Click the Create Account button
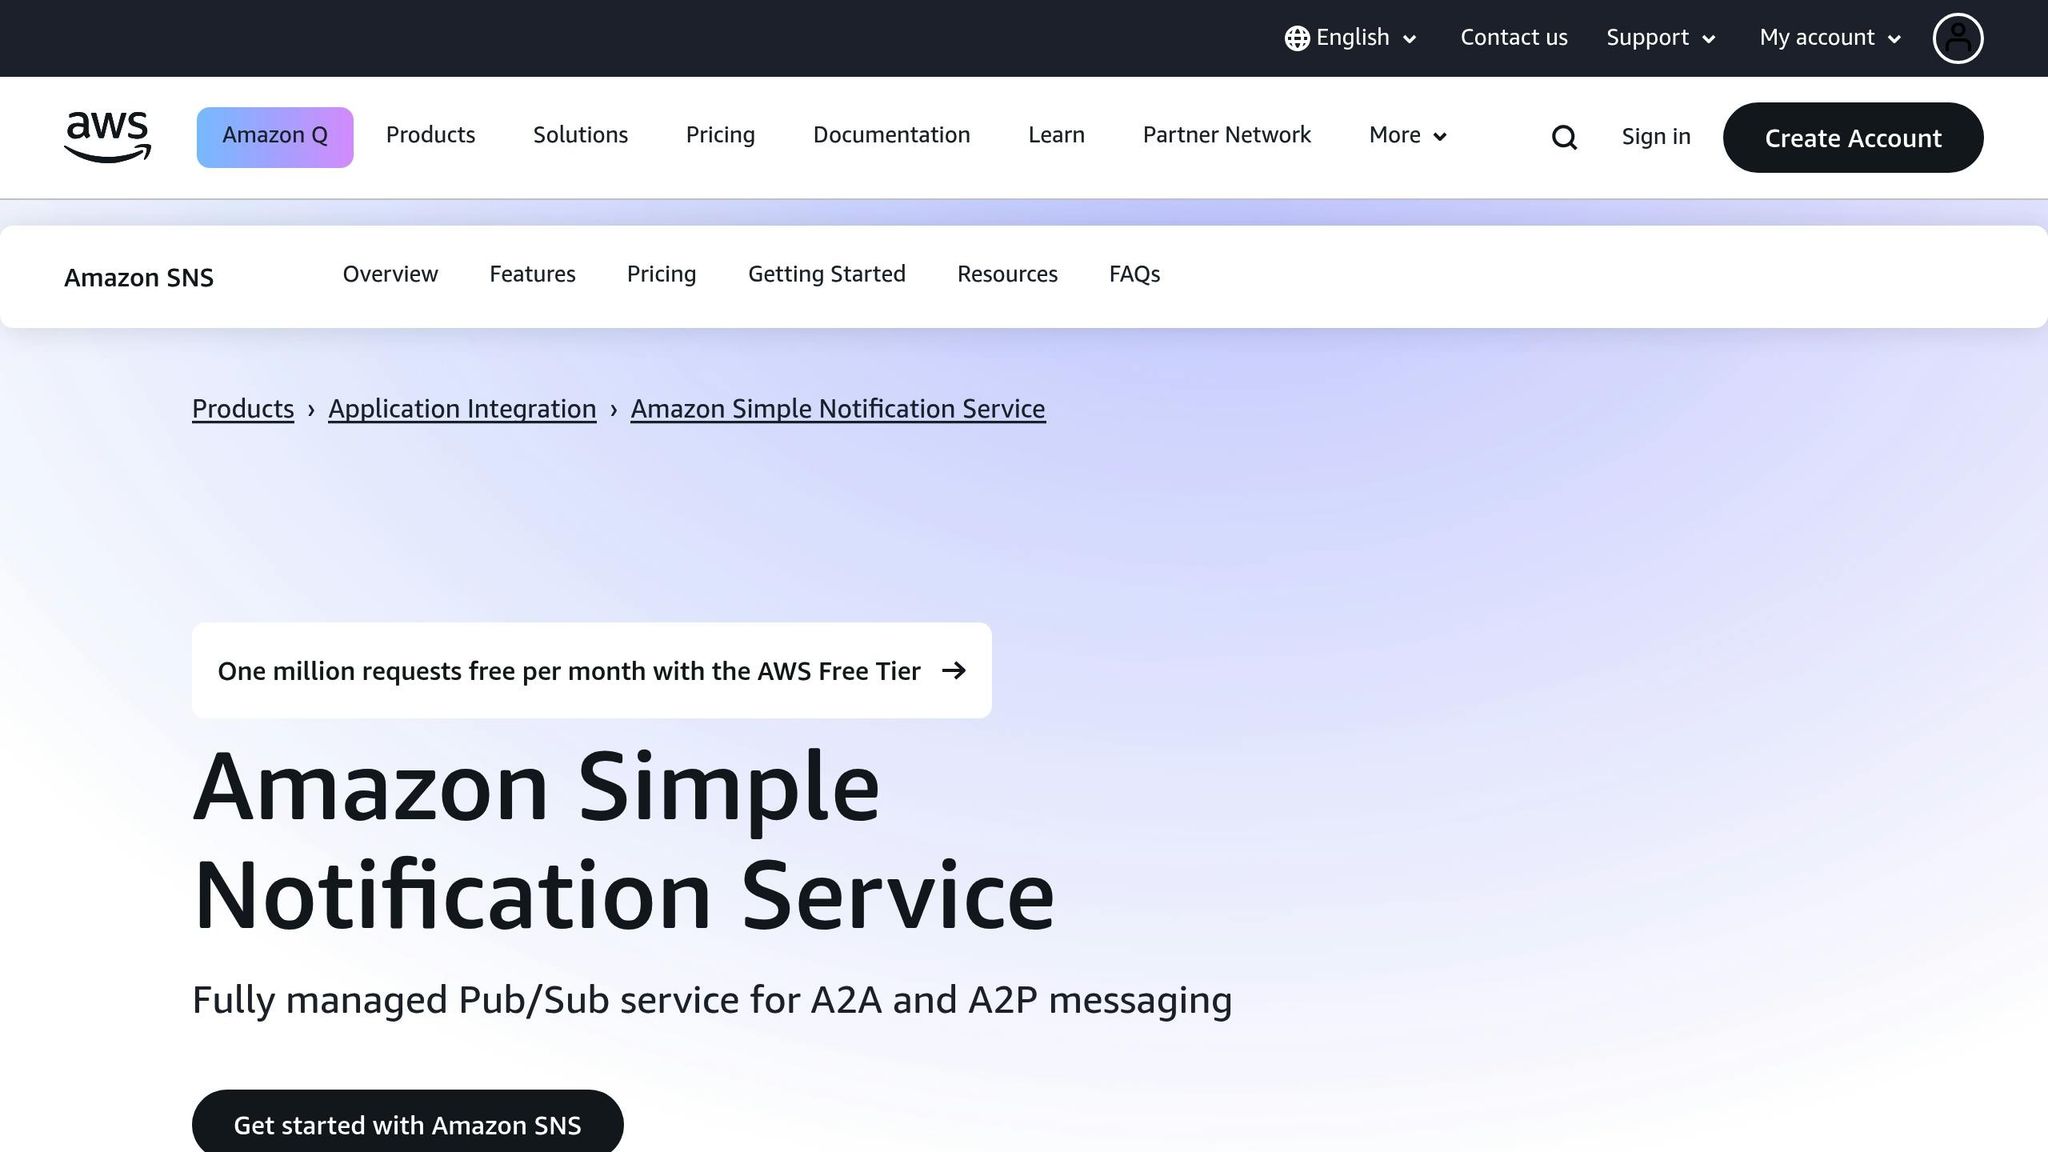Viewport: 2048px width, 1152px height. tap(1853, 137)
